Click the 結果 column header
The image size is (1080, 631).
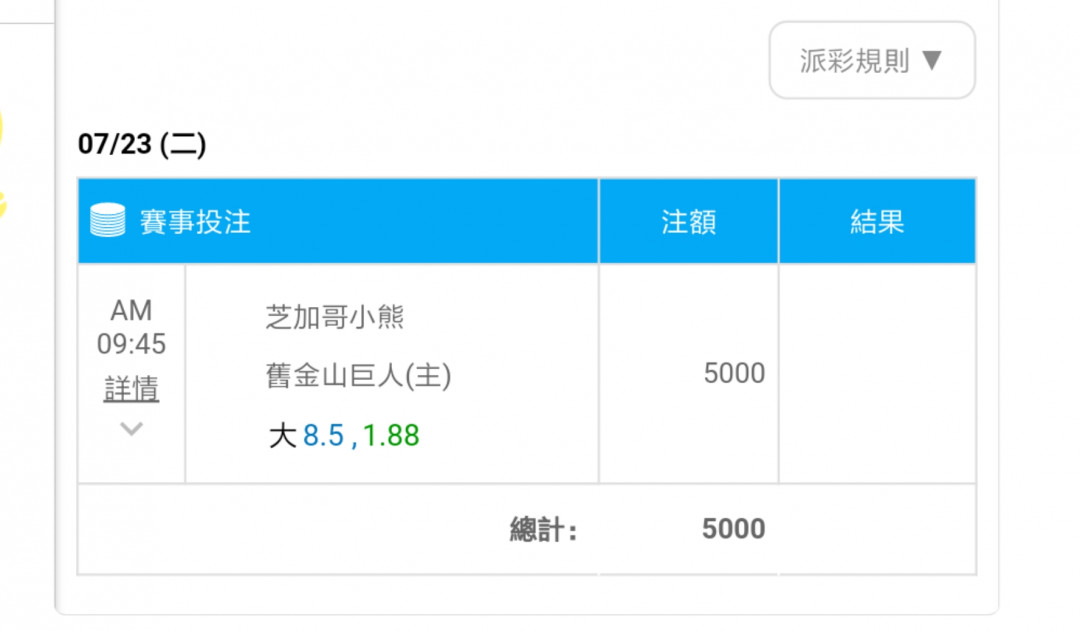pyautogui.click(x=878, y=221)
